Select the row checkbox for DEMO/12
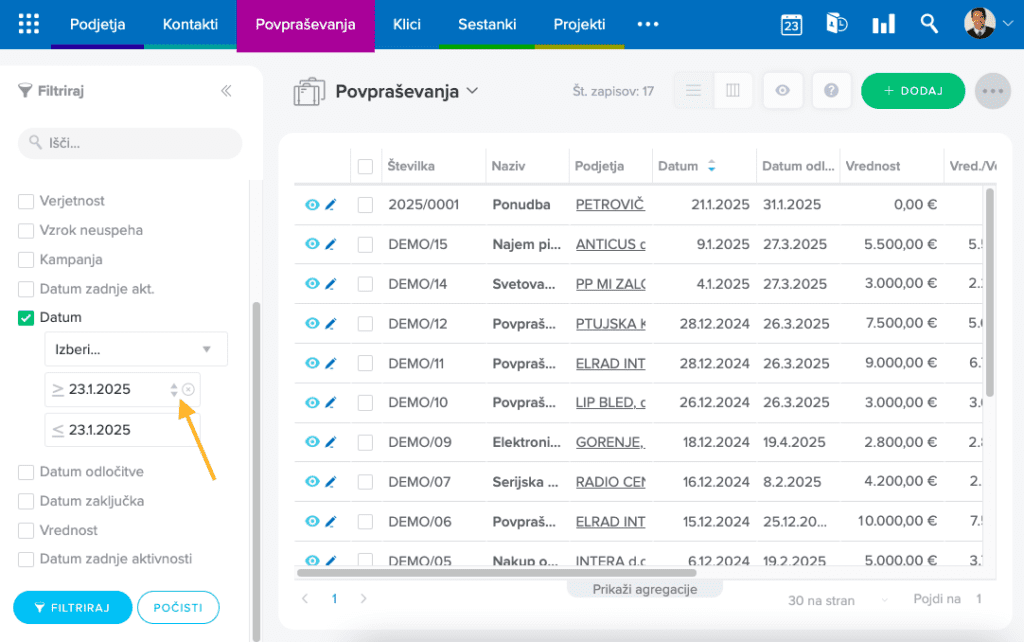The image size is (1024, 642). tap(365, 323)
